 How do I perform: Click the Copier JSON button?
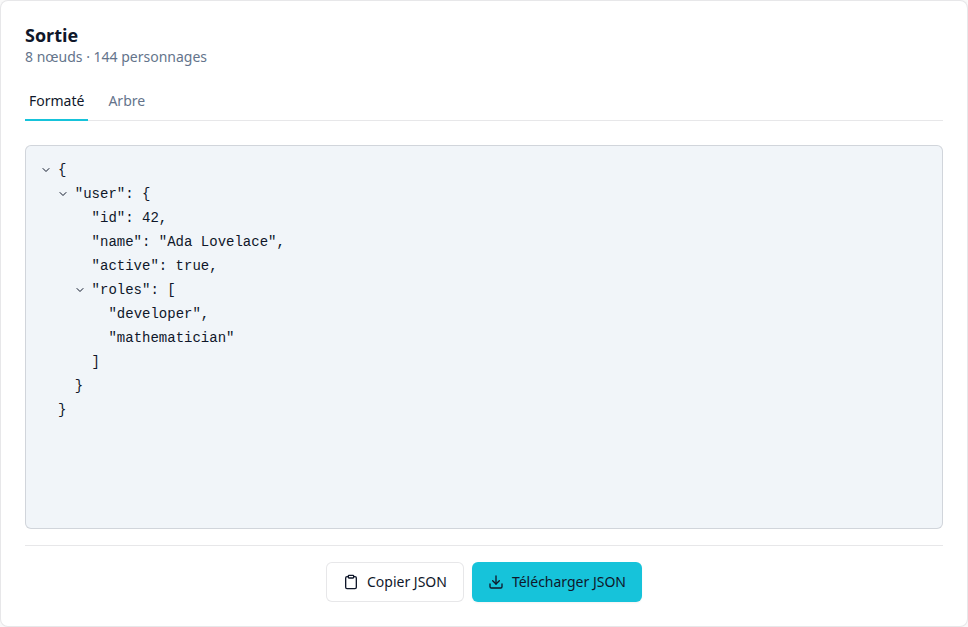tap(394, 582)
